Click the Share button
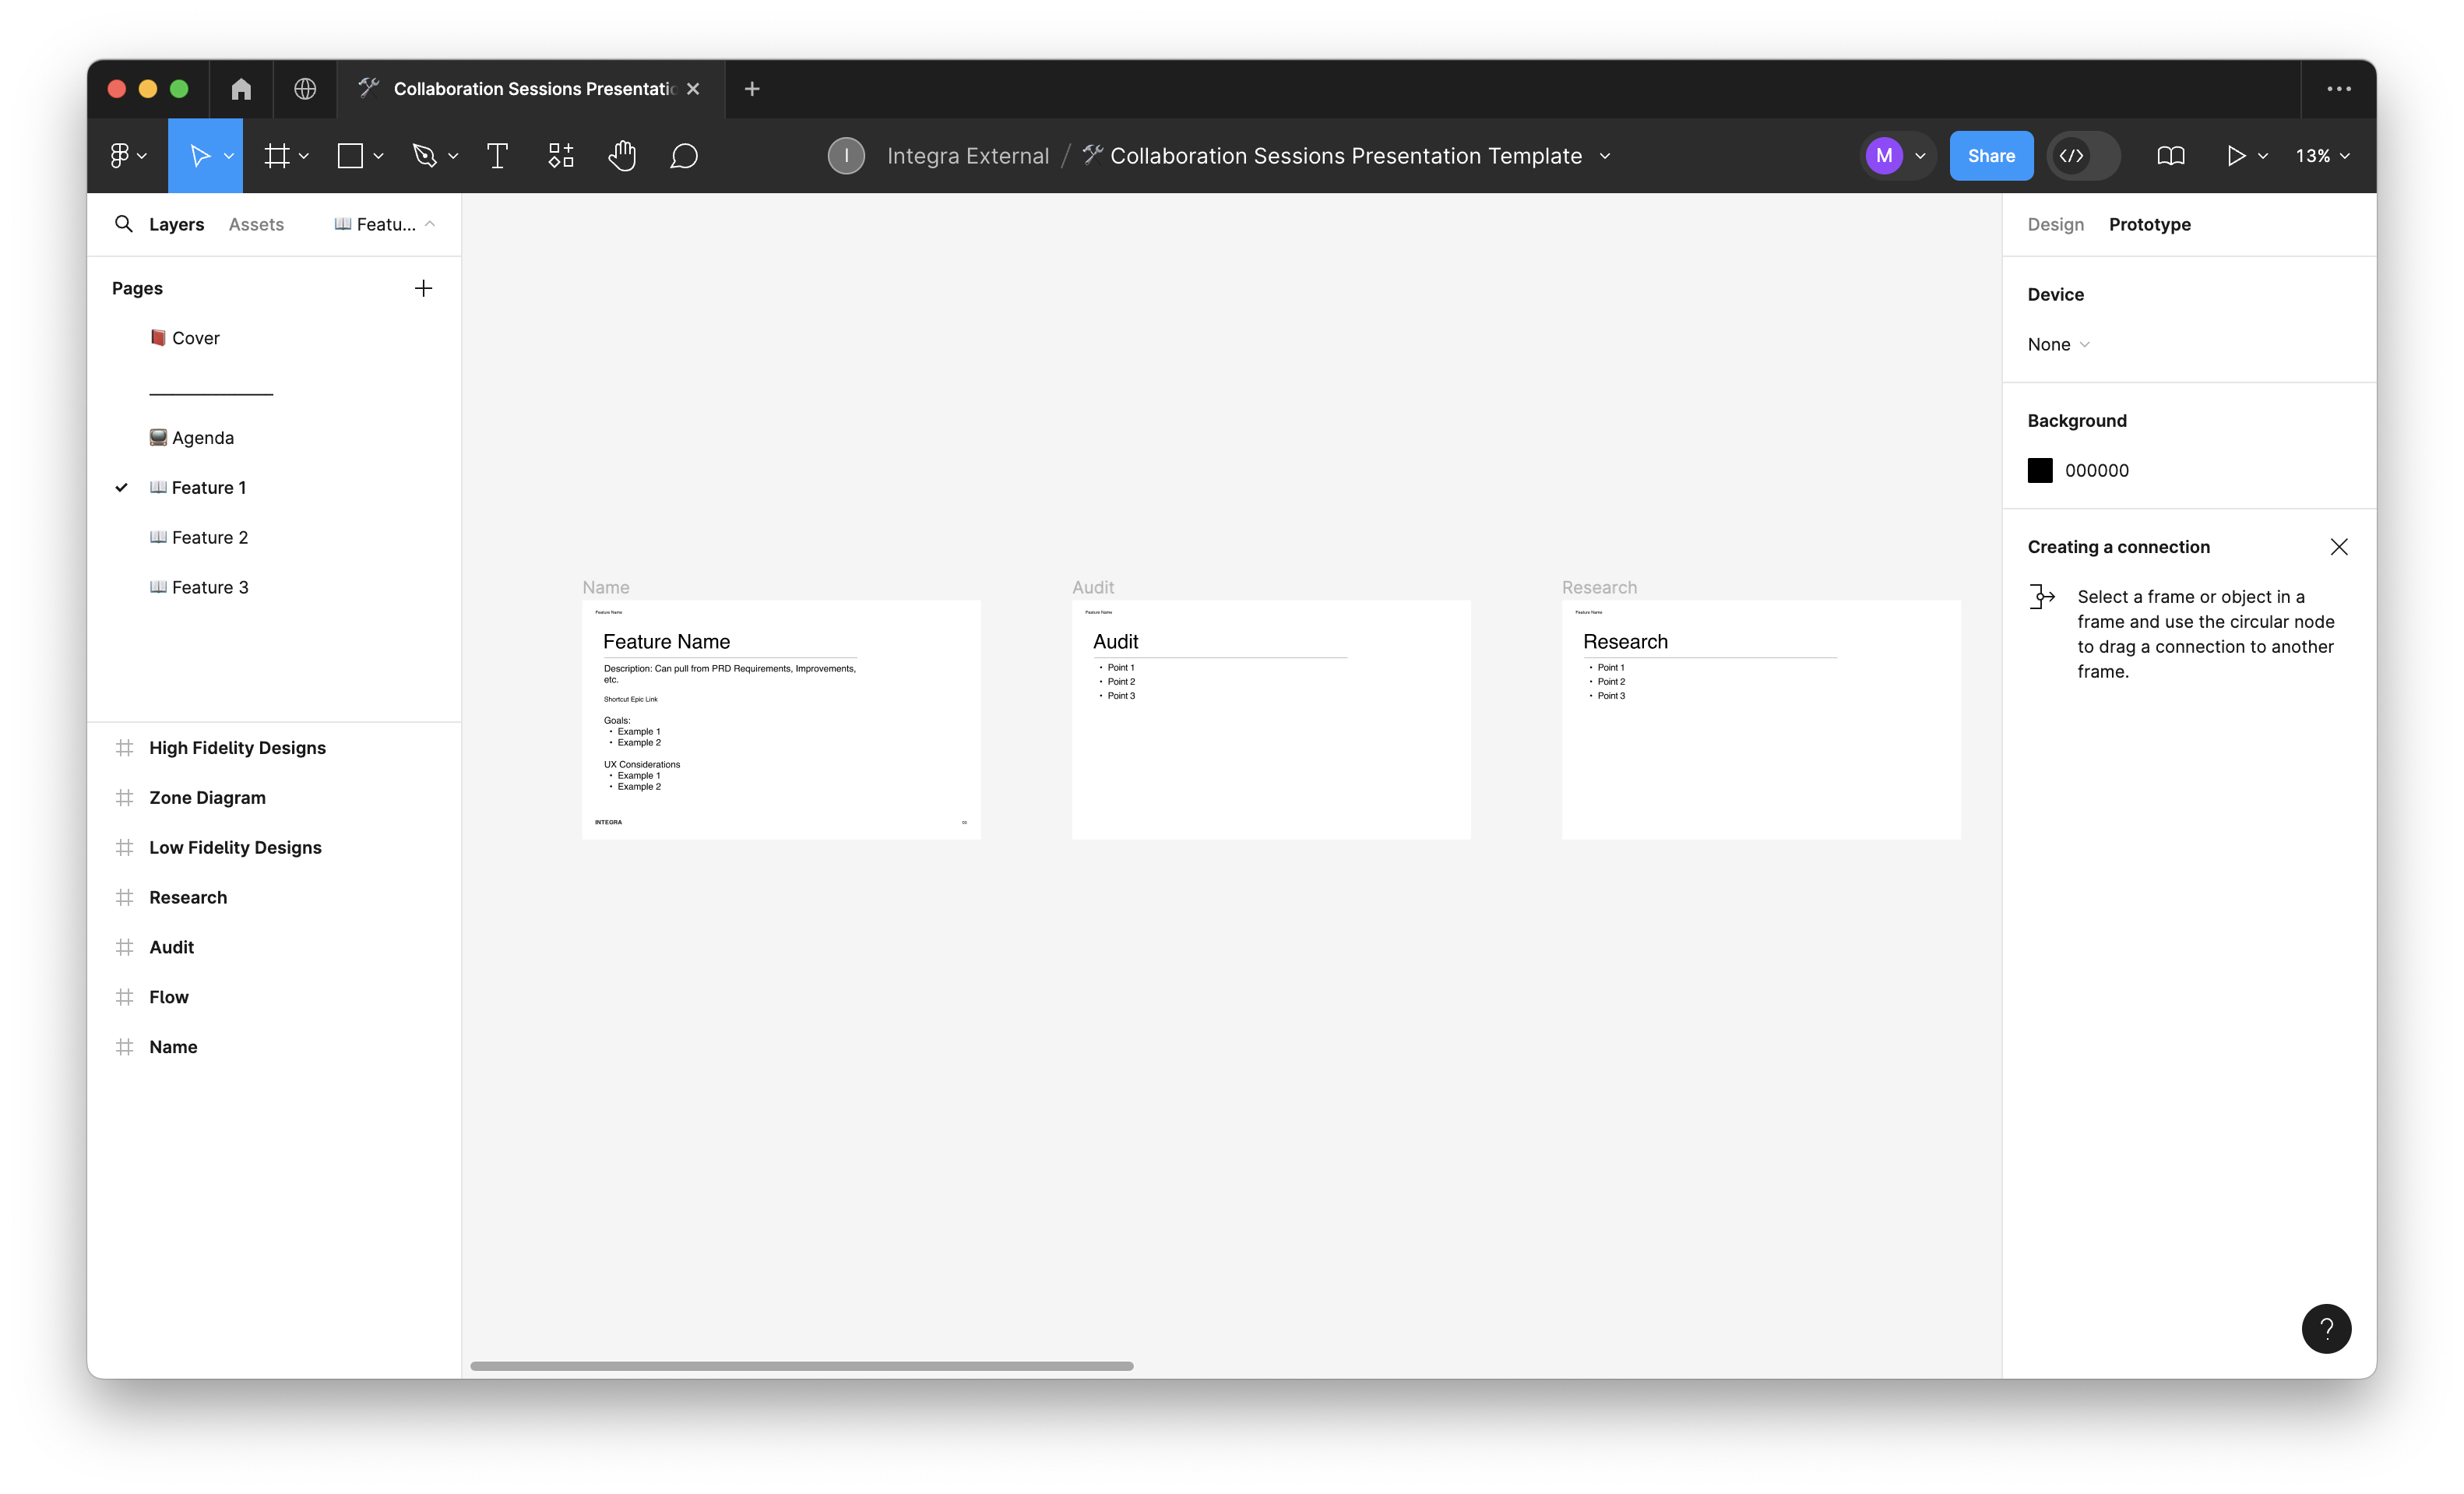This screenshot has height=1494, width=2464. (x=1989, y=155)
